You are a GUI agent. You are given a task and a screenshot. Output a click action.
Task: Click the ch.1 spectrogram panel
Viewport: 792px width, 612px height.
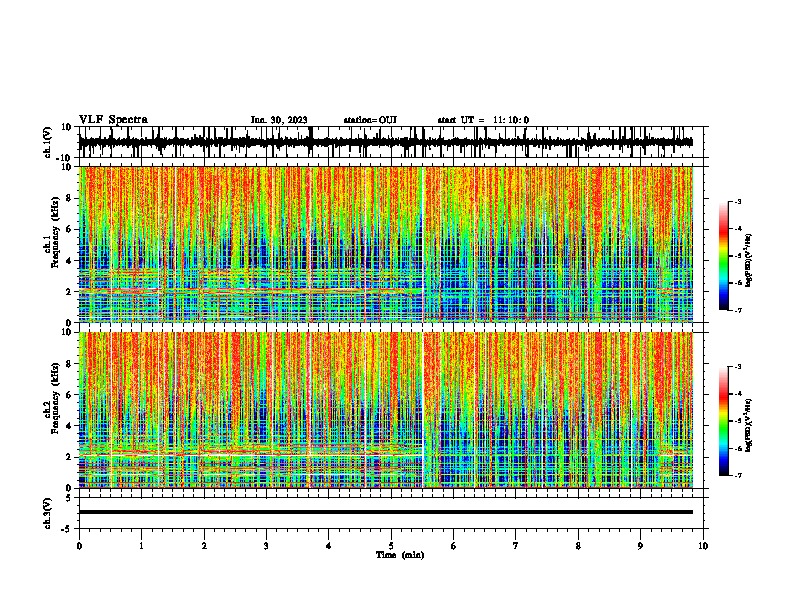click(386, 244)
